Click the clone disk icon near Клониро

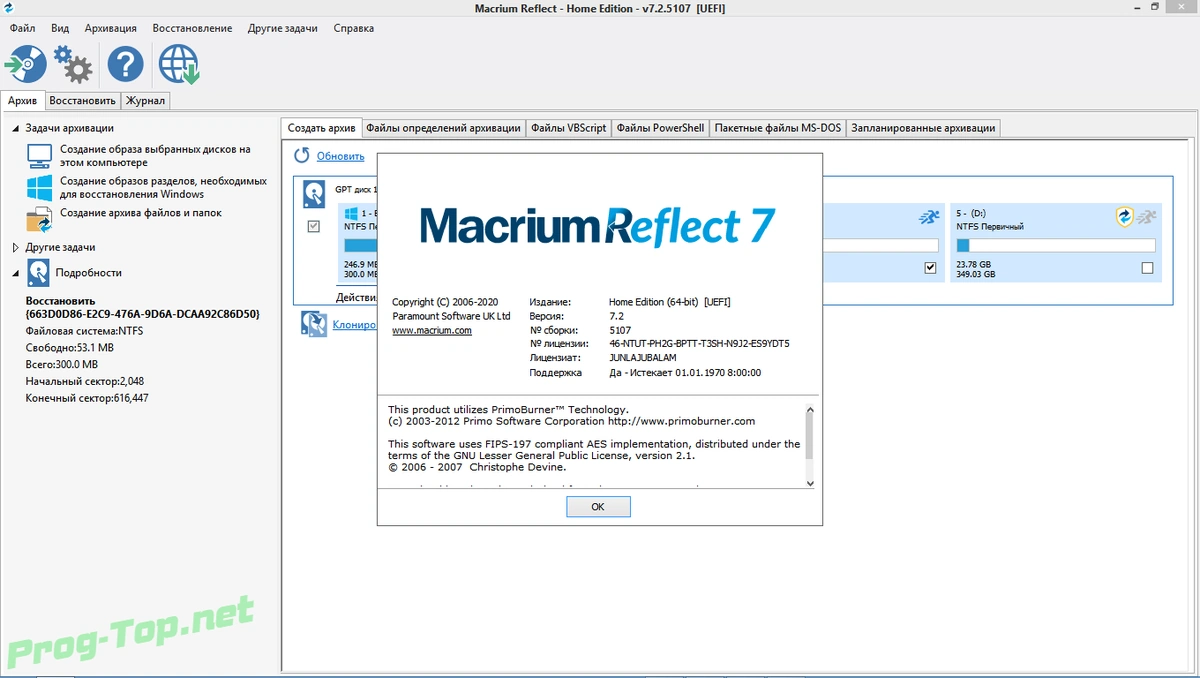click(x=315, y=323)
